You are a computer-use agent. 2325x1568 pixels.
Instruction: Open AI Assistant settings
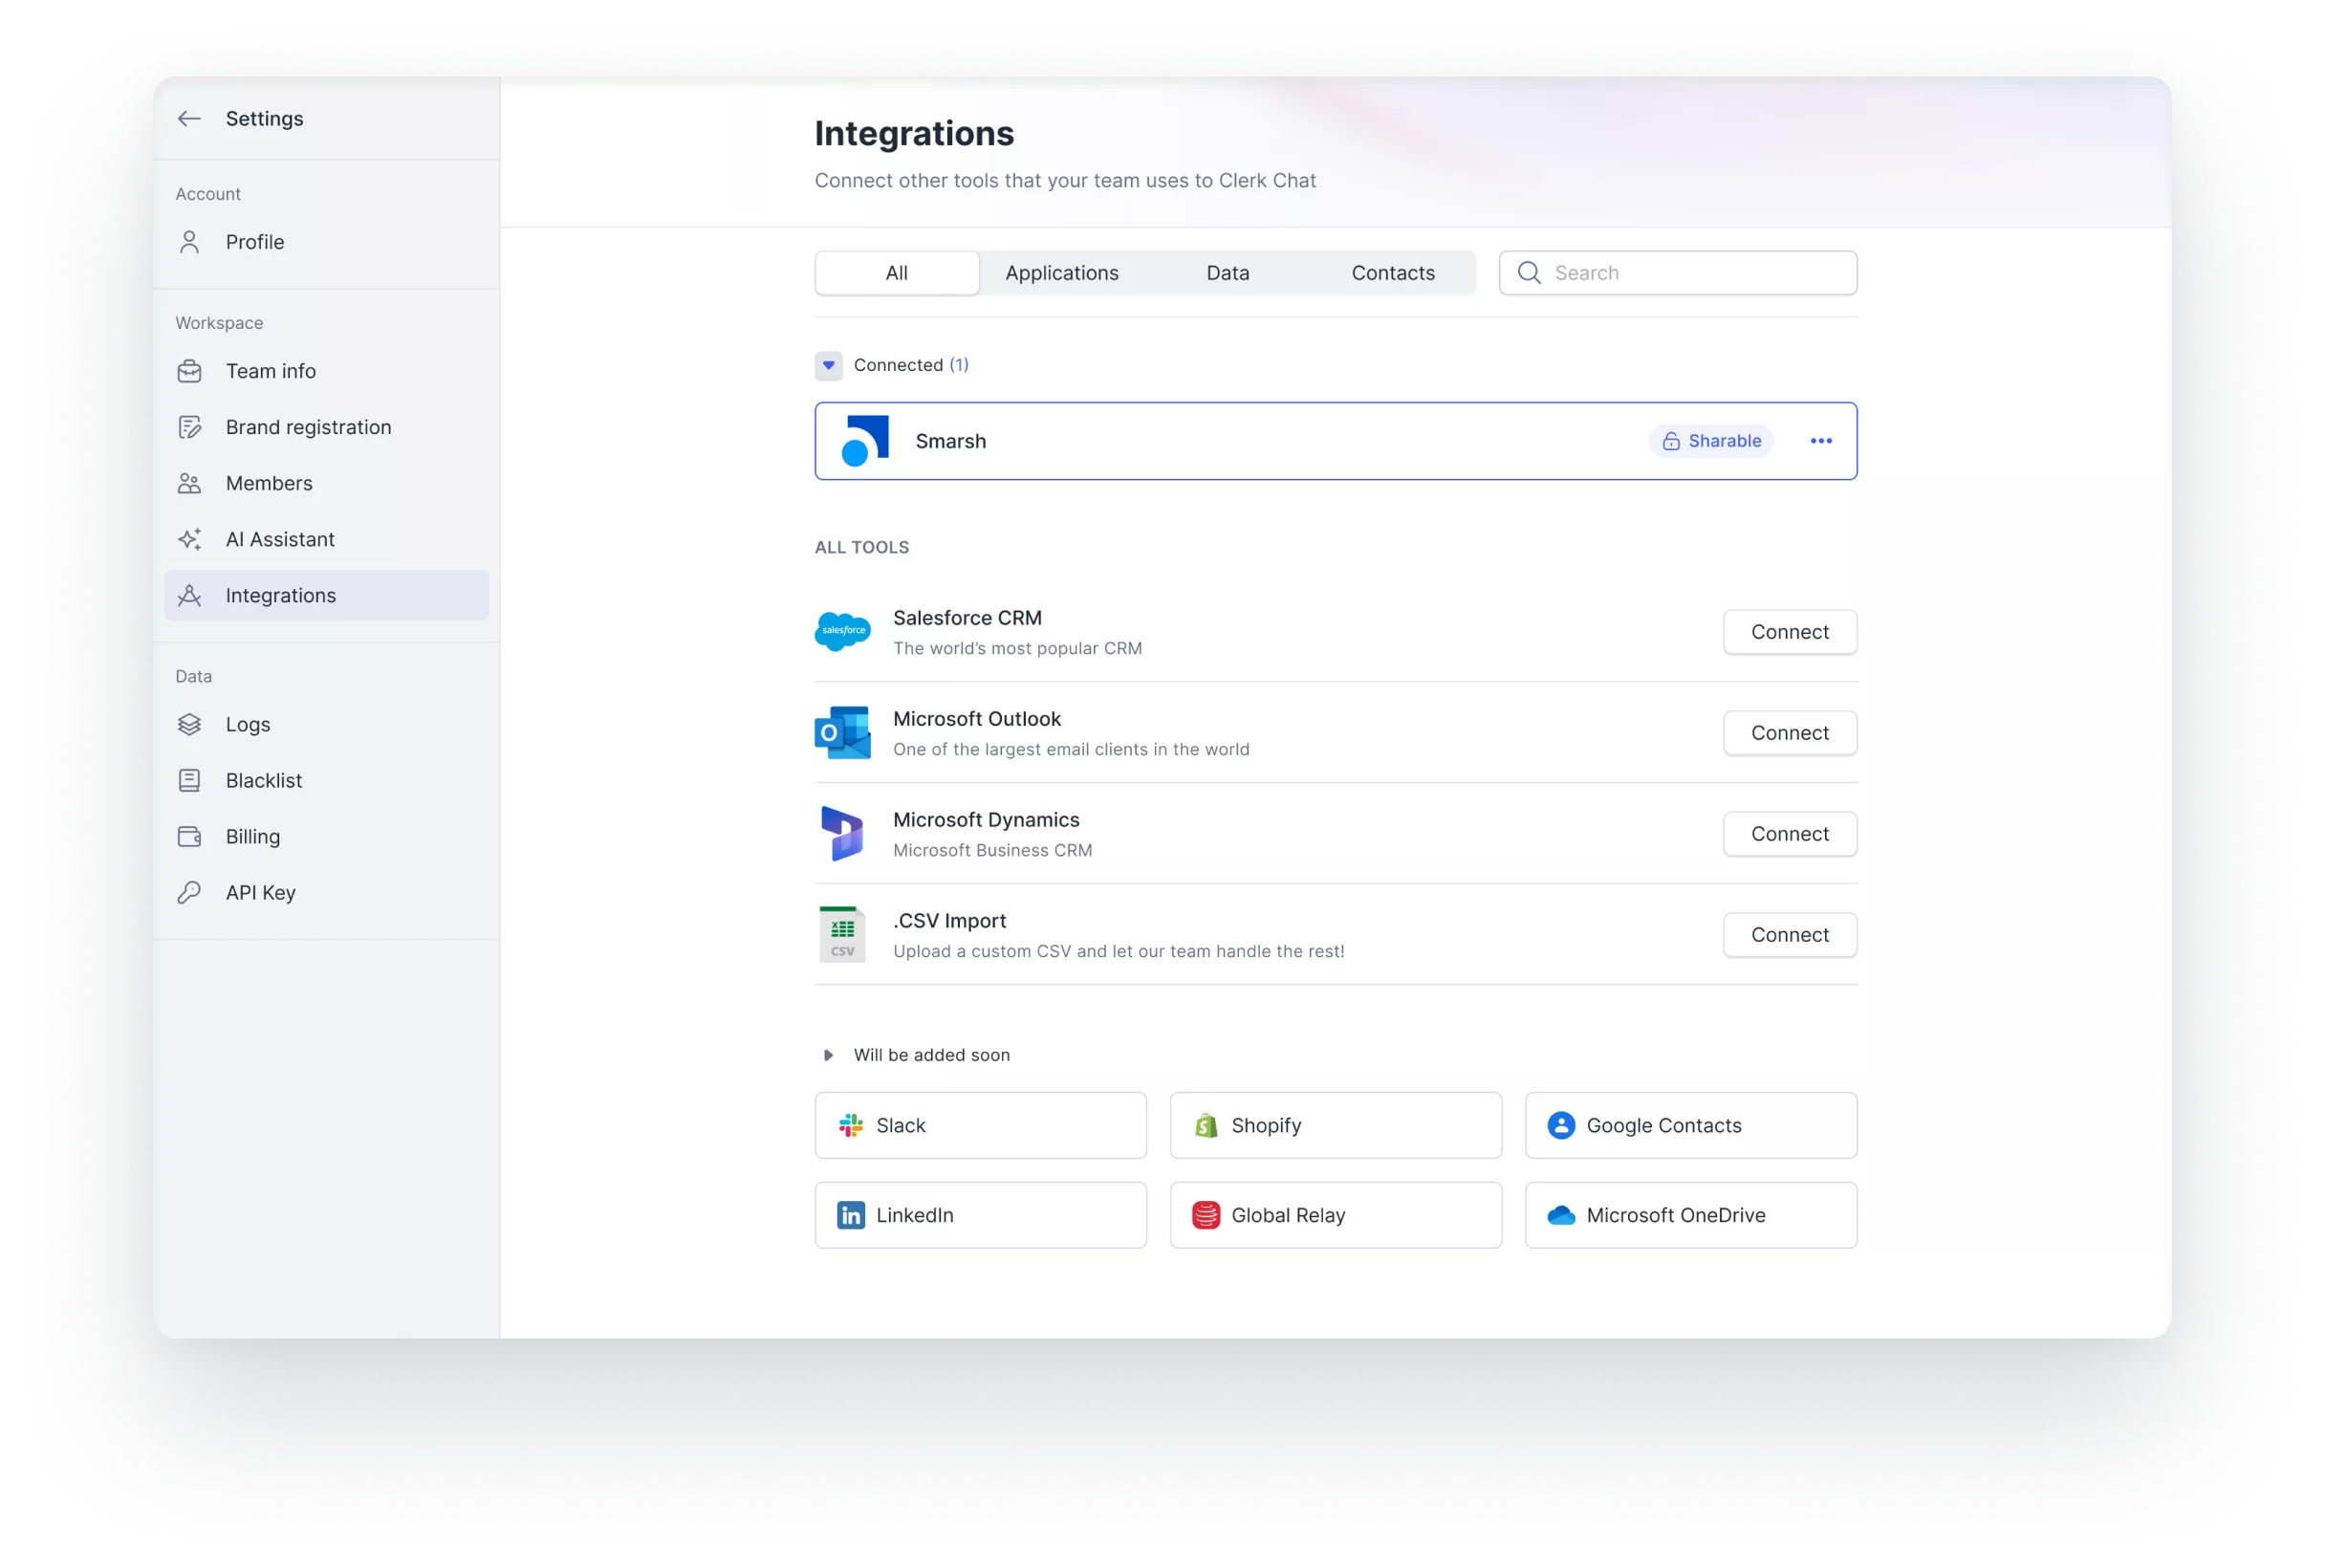click(326, 539)
